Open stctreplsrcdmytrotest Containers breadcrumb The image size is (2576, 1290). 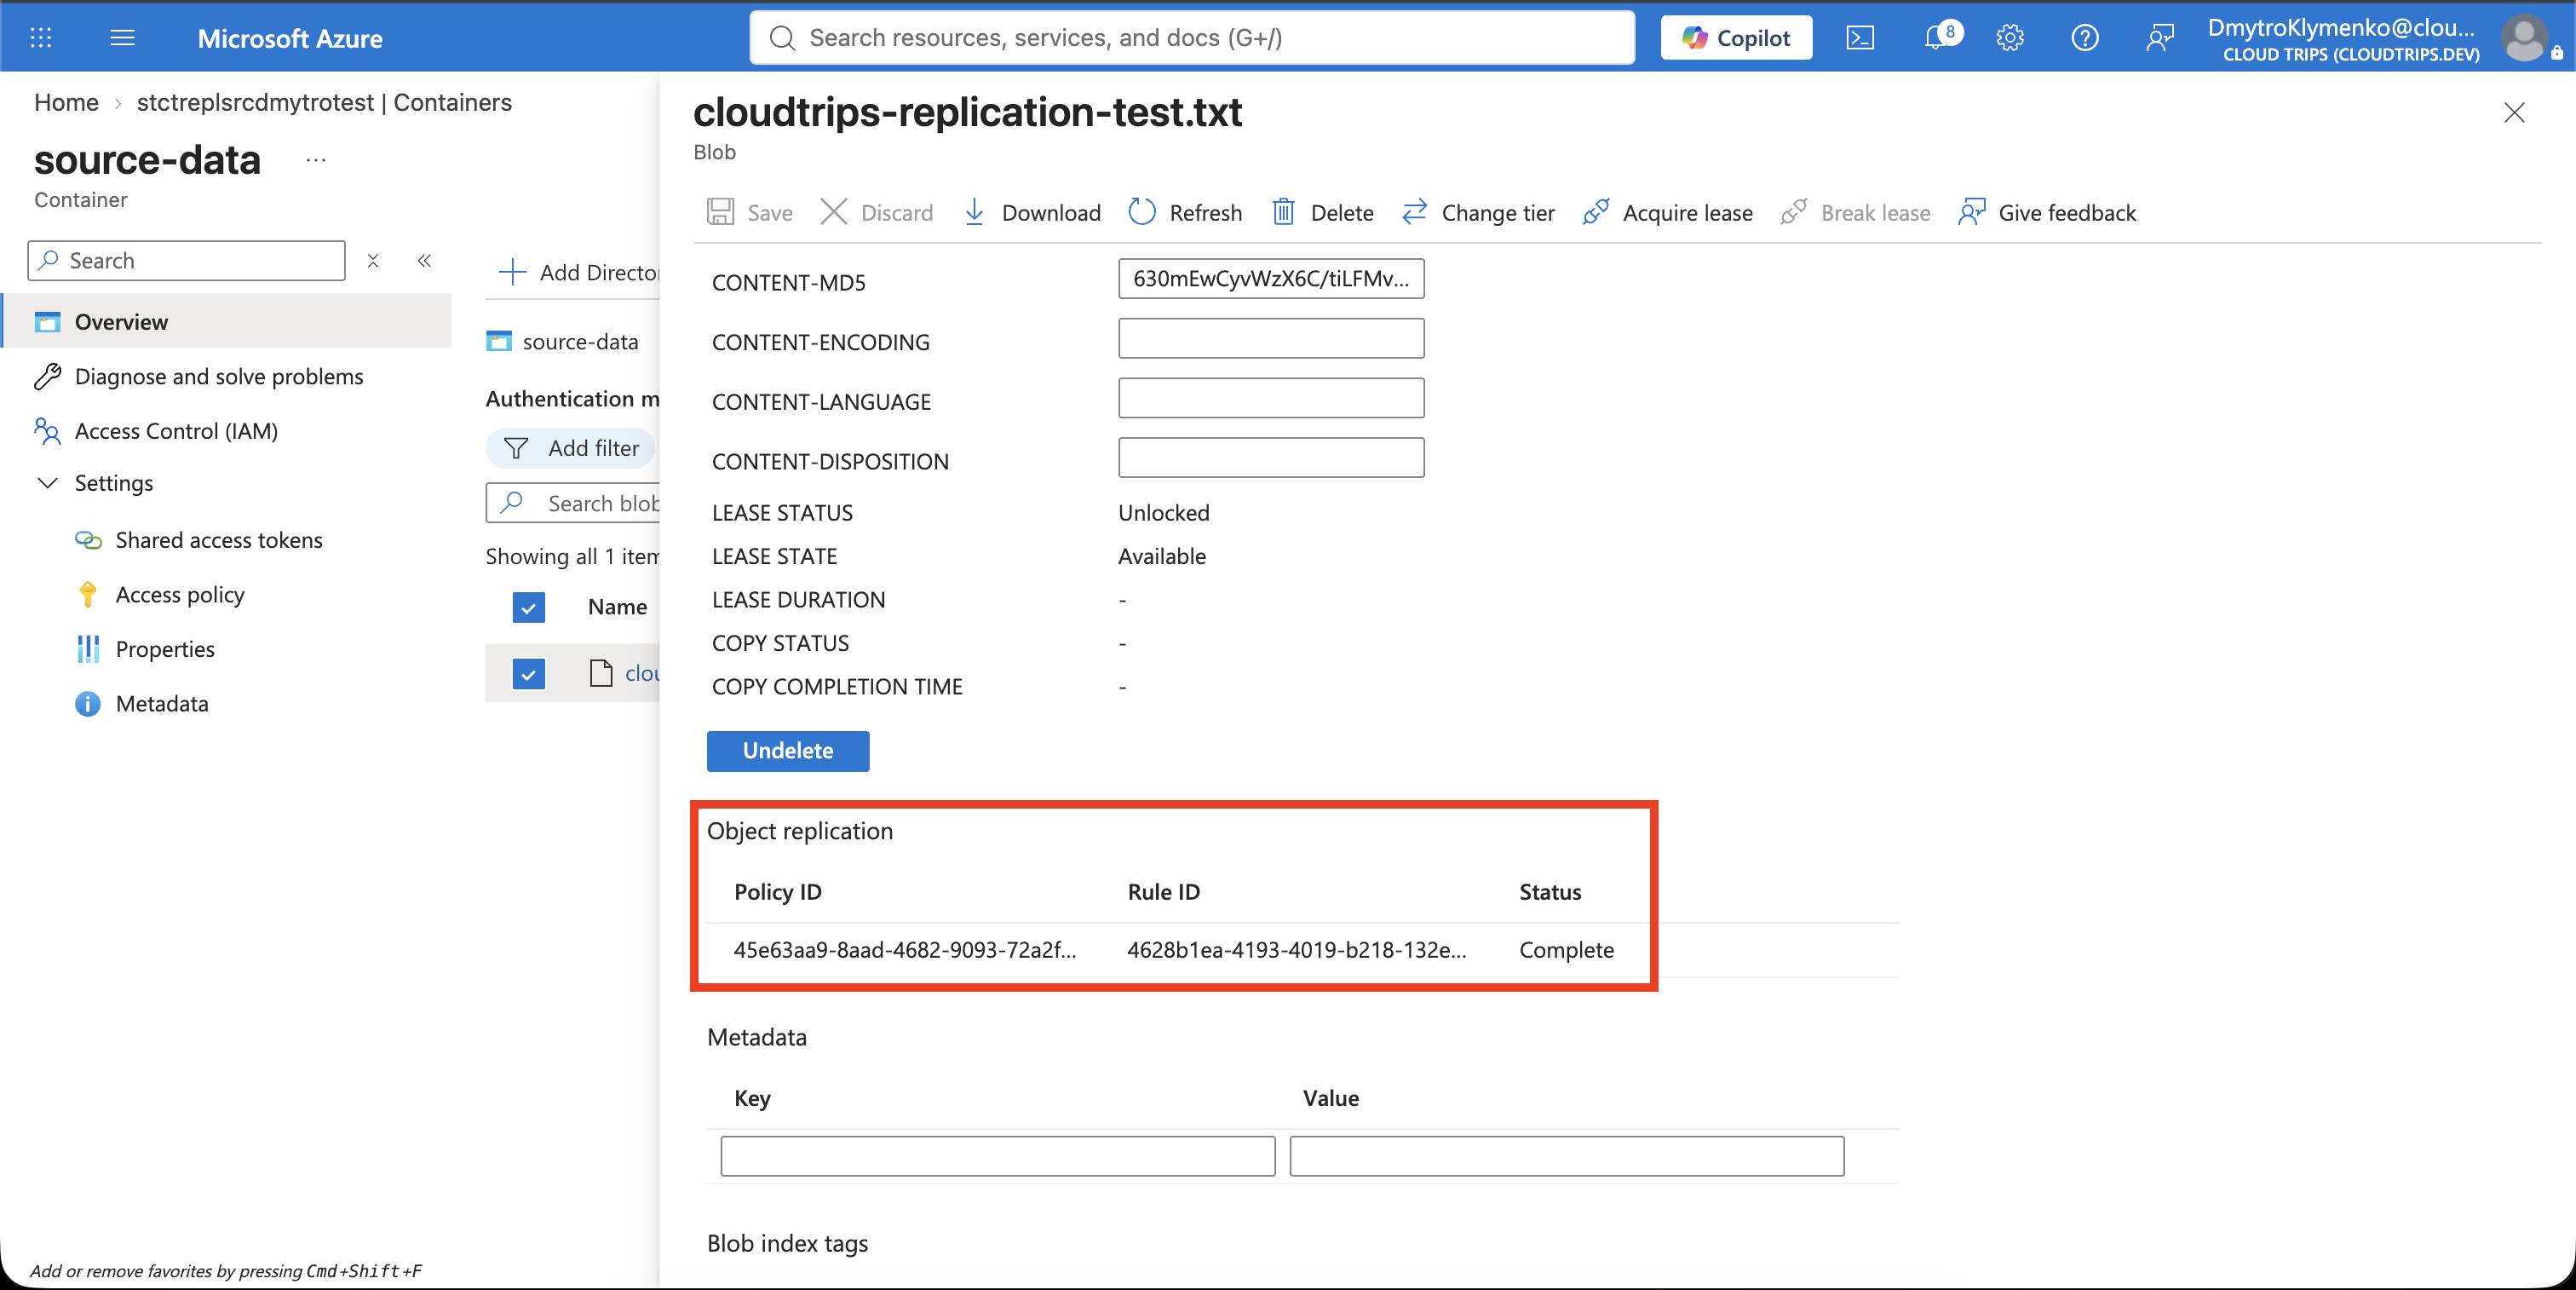pyautogui.click(x=324, y=102)
